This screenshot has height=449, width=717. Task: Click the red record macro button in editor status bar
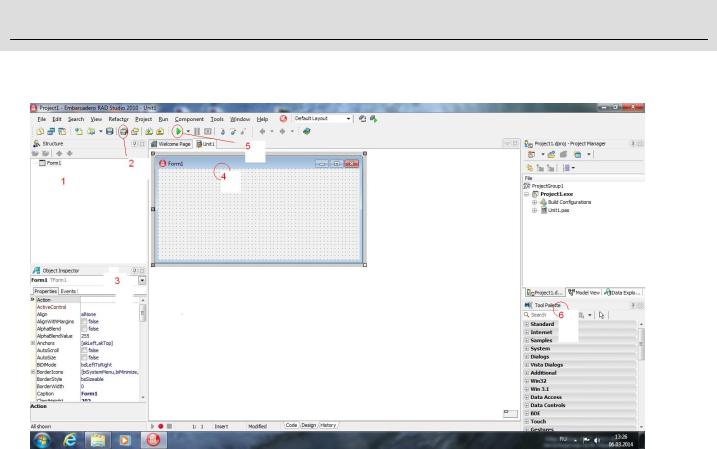click(x=161, y=426)
